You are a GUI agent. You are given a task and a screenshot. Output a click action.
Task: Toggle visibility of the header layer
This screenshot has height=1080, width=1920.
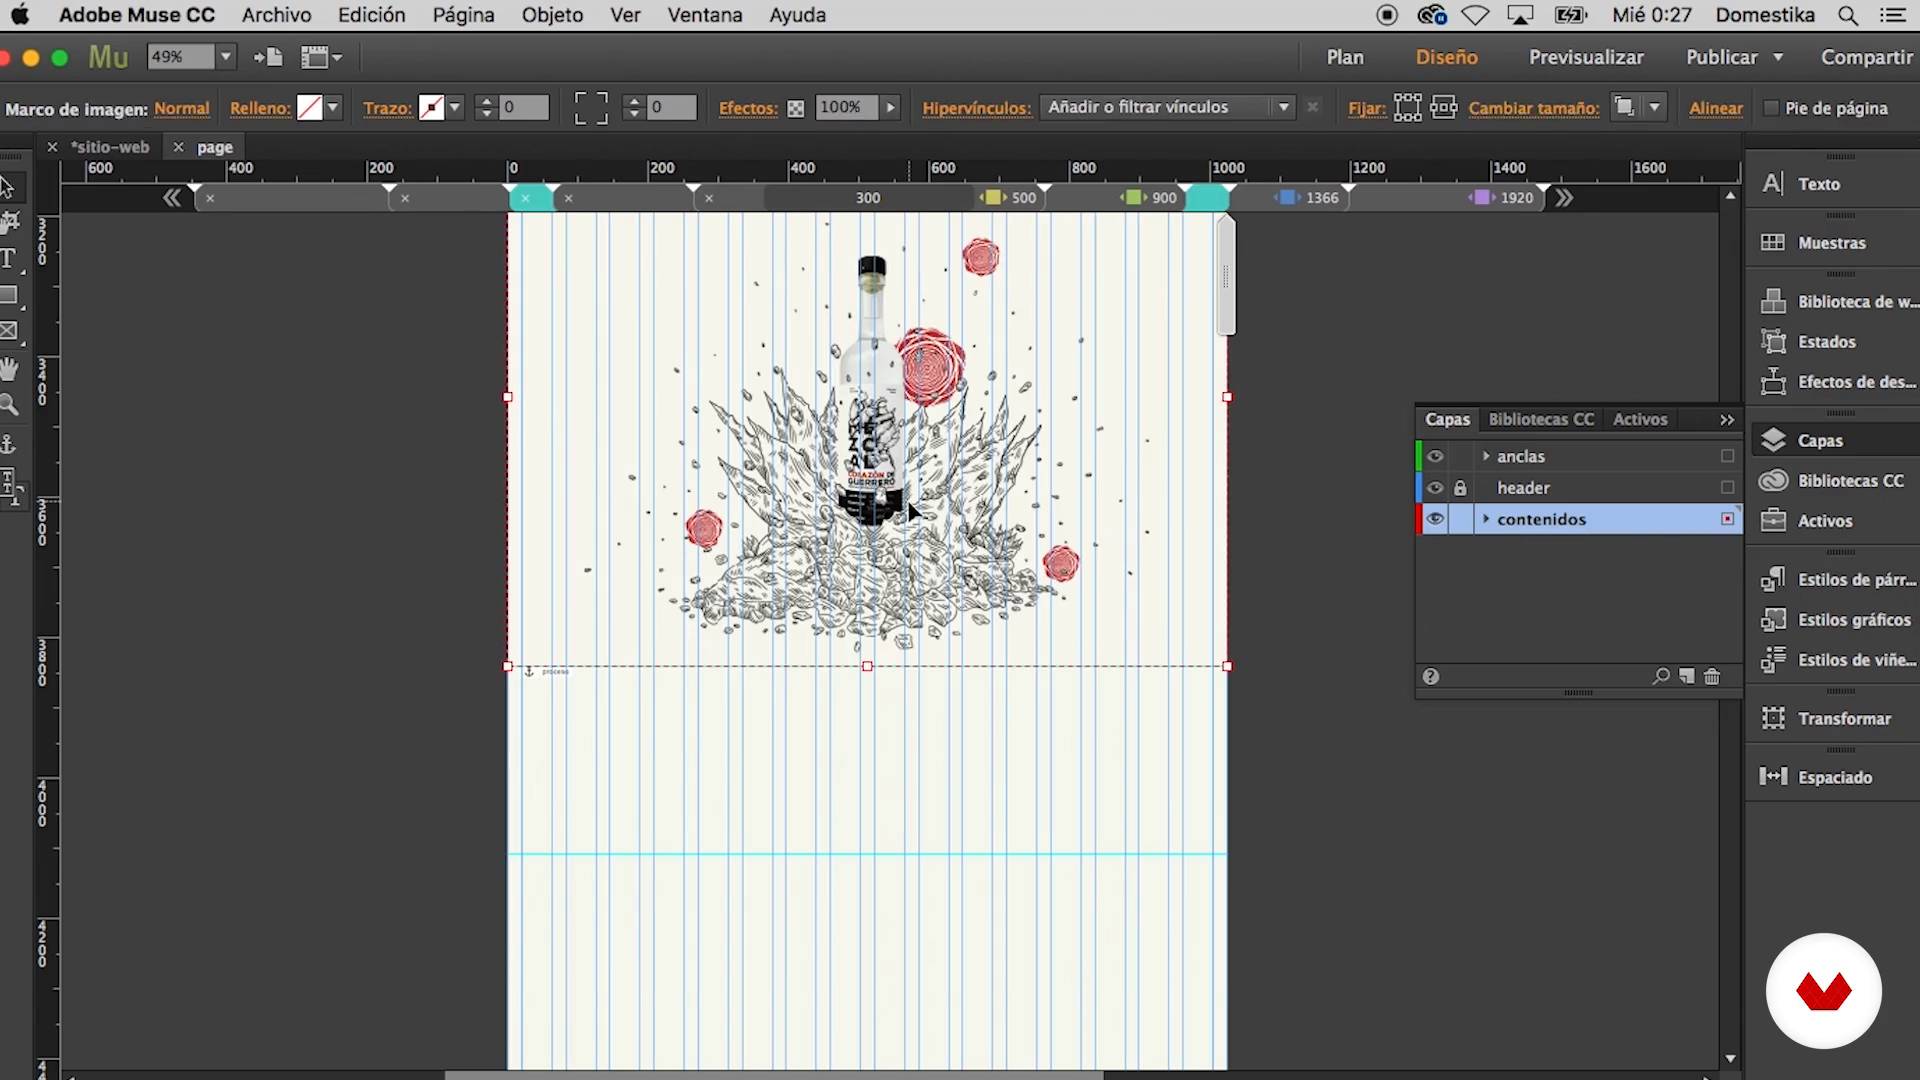coord(1435,488)
